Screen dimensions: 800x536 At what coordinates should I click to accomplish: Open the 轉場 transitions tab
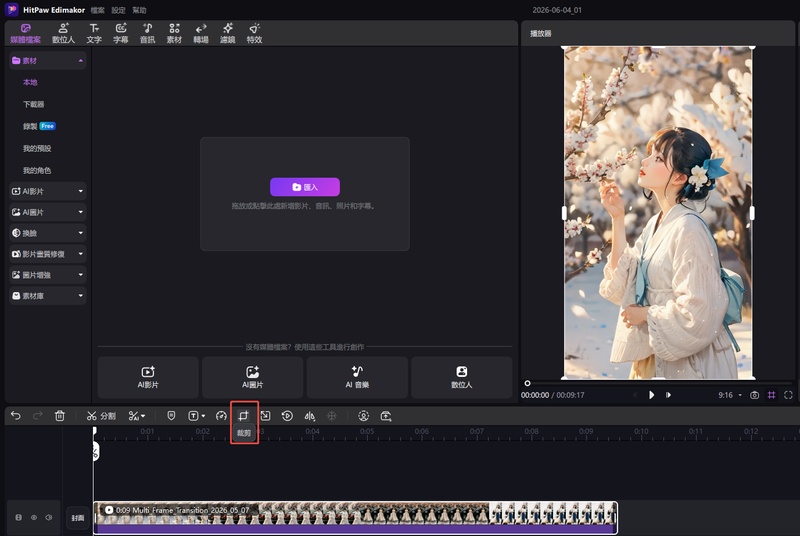pos(201,33)
